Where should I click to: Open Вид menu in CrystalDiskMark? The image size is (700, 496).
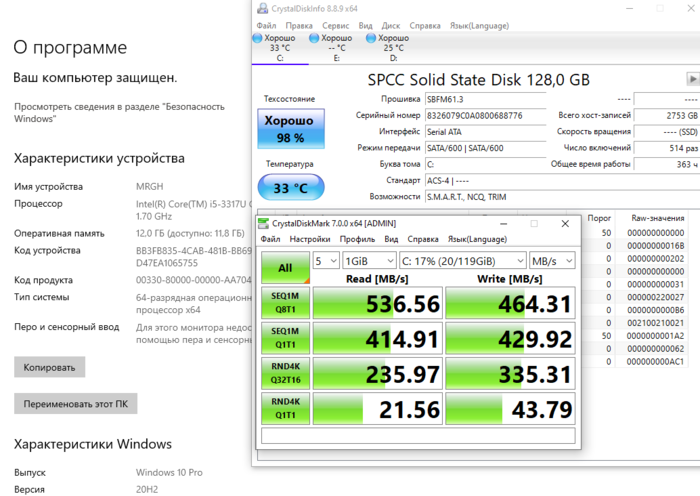click(x=391, y=239)
